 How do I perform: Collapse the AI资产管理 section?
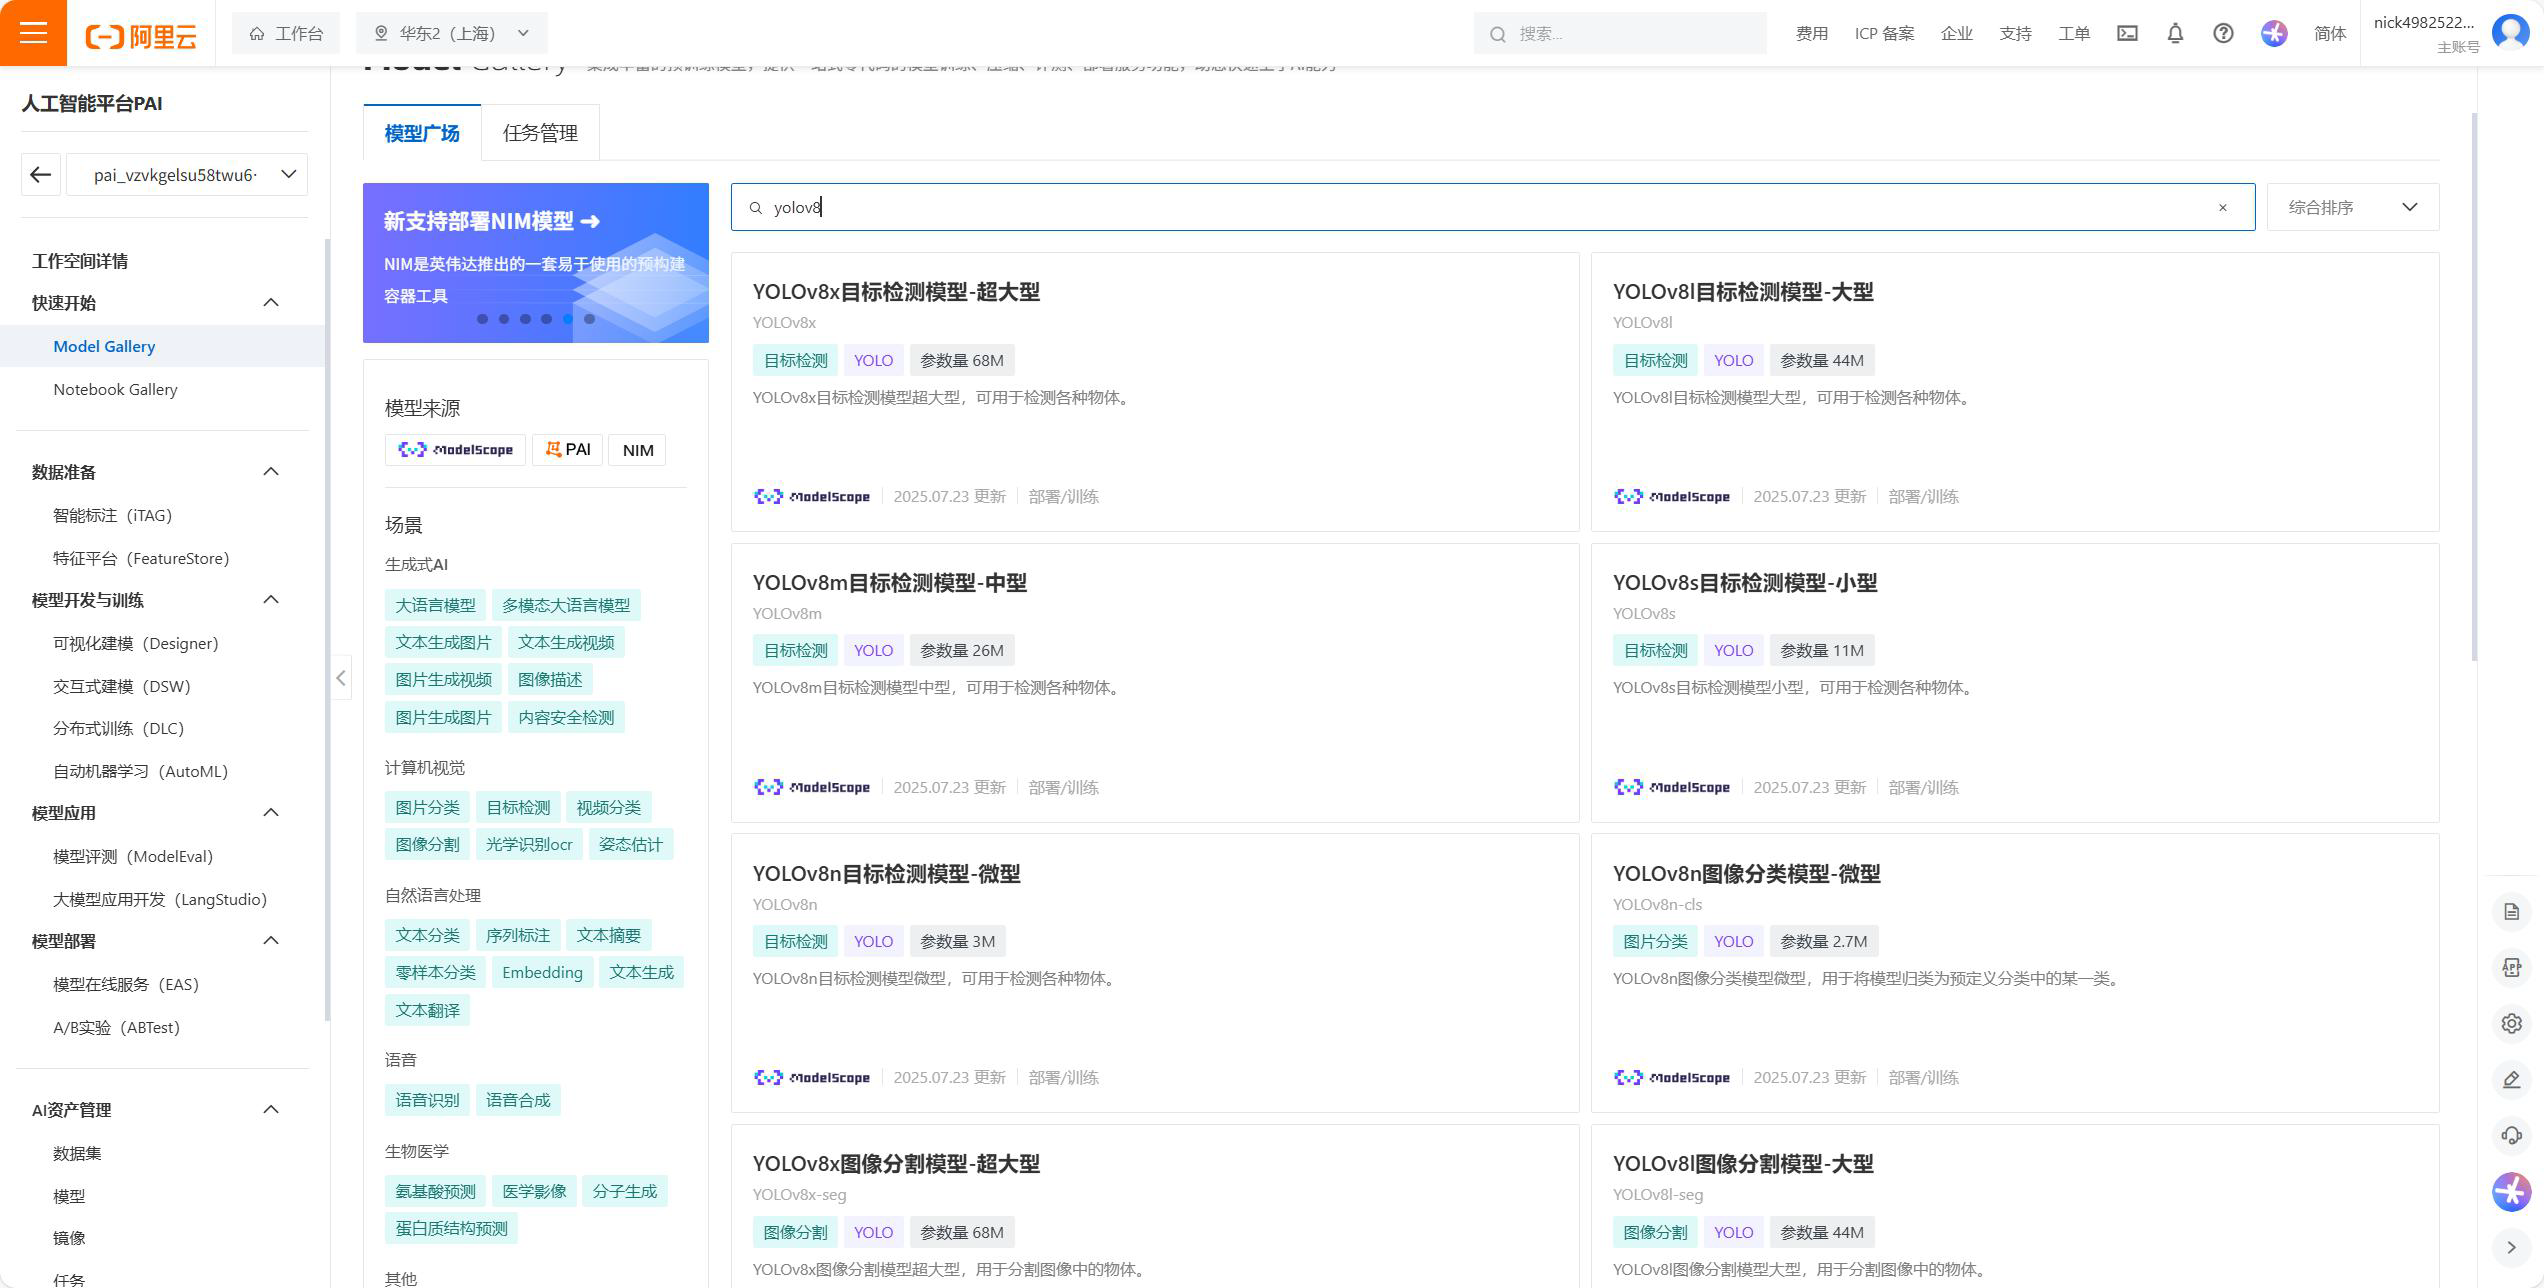(271, 1110)
